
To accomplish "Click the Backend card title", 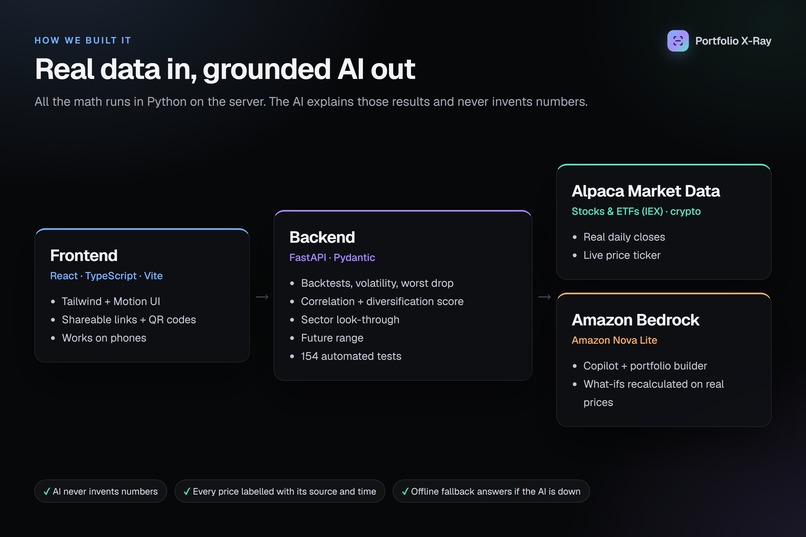I will (x=322, y=237).
